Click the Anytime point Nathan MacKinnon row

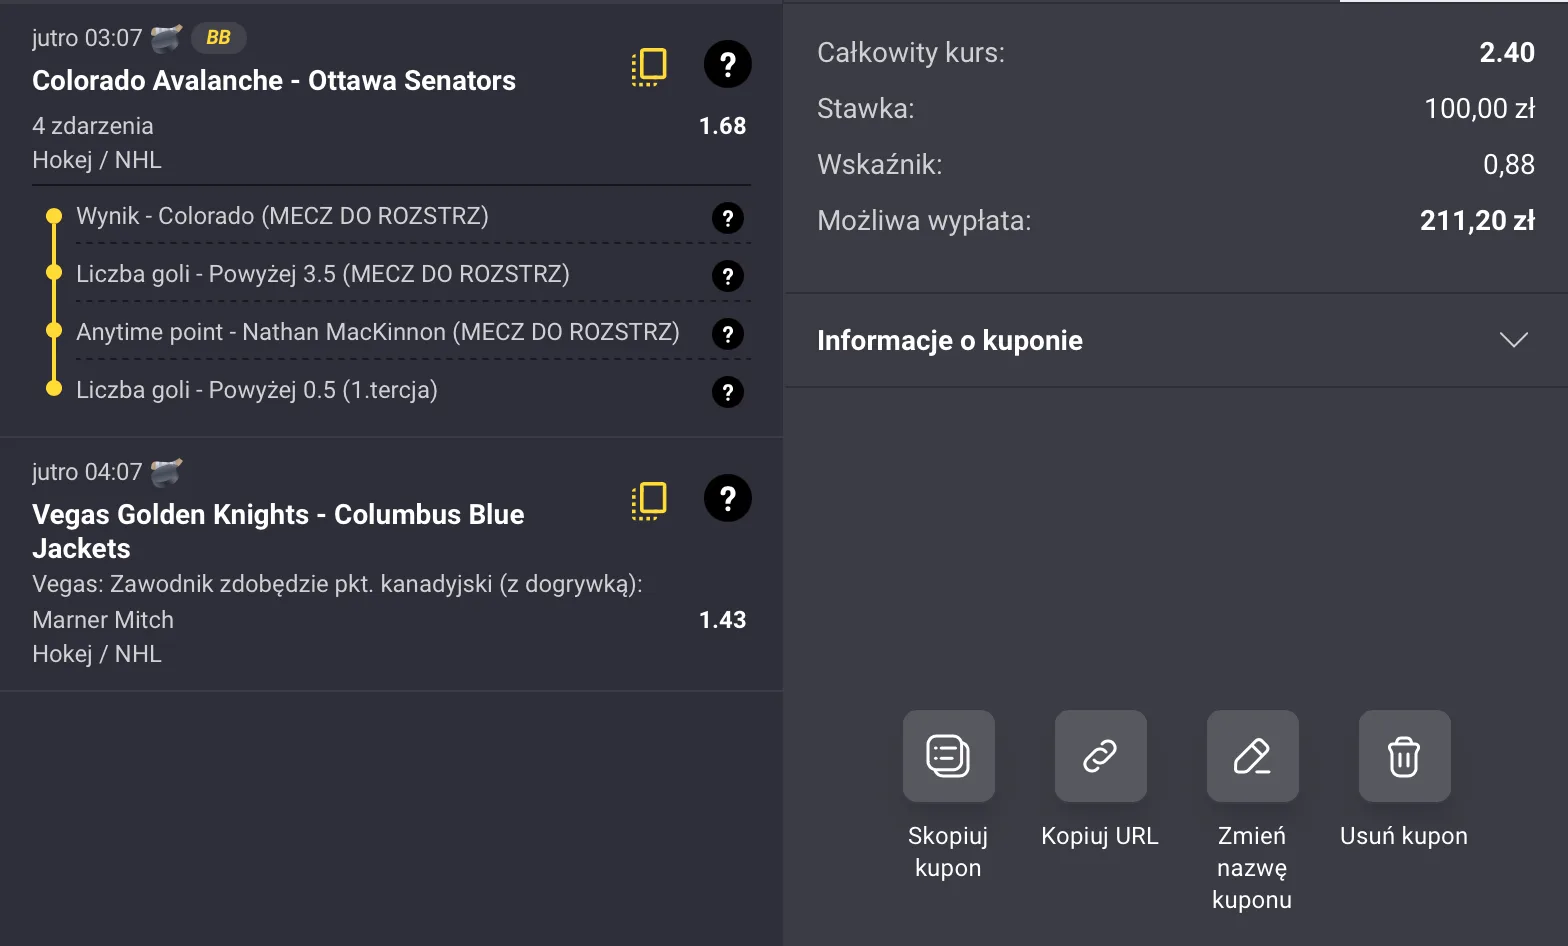(377, 332)
